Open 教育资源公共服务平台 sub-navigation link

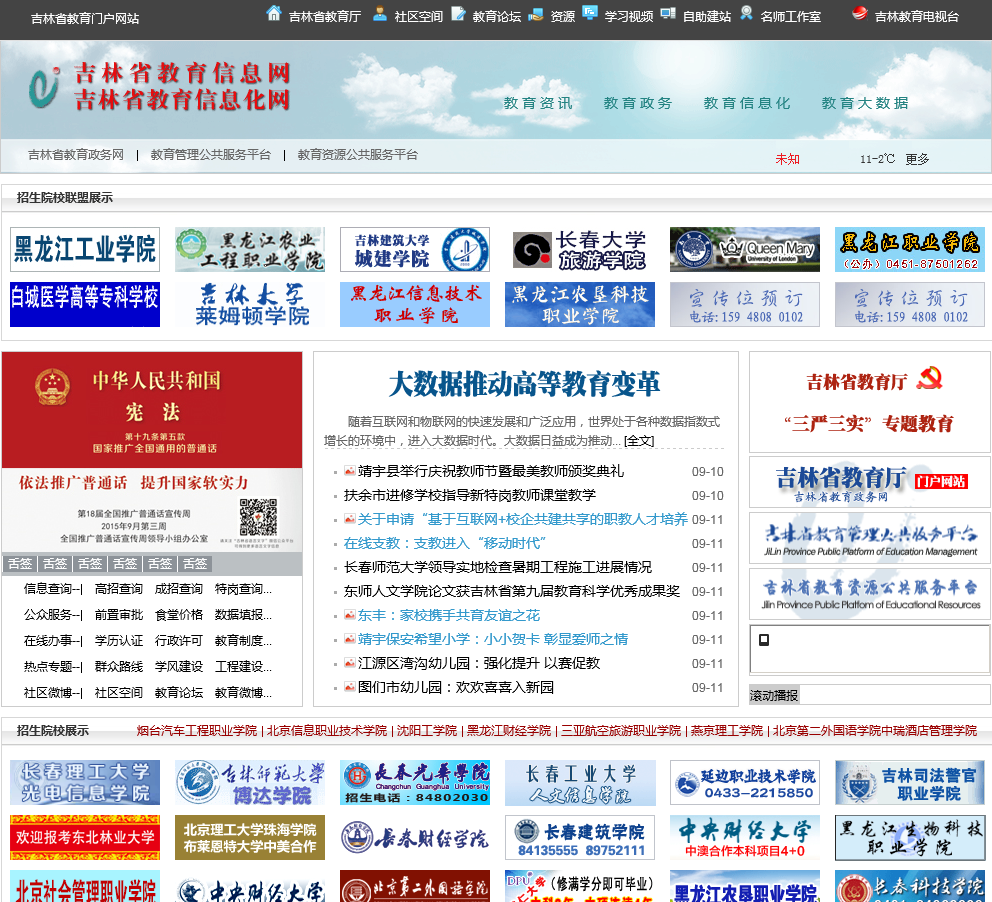coord(357,155)
